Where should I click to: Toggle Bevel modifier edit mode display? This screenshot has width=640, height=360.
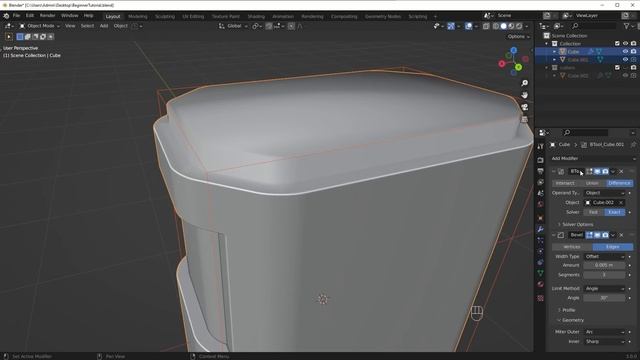[589, 235]
